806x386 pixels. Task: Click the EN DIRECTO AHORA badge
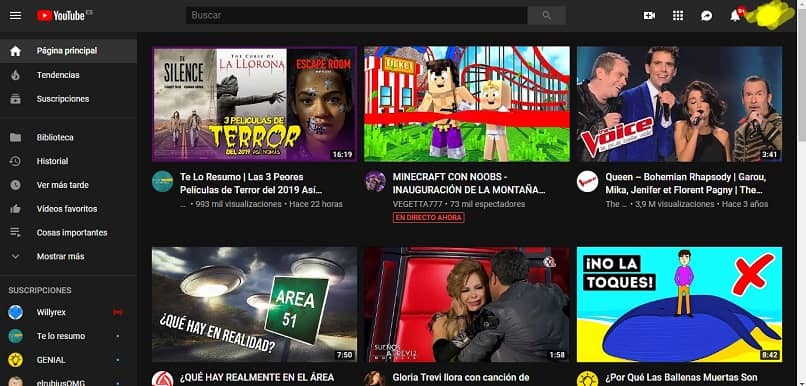429,218
